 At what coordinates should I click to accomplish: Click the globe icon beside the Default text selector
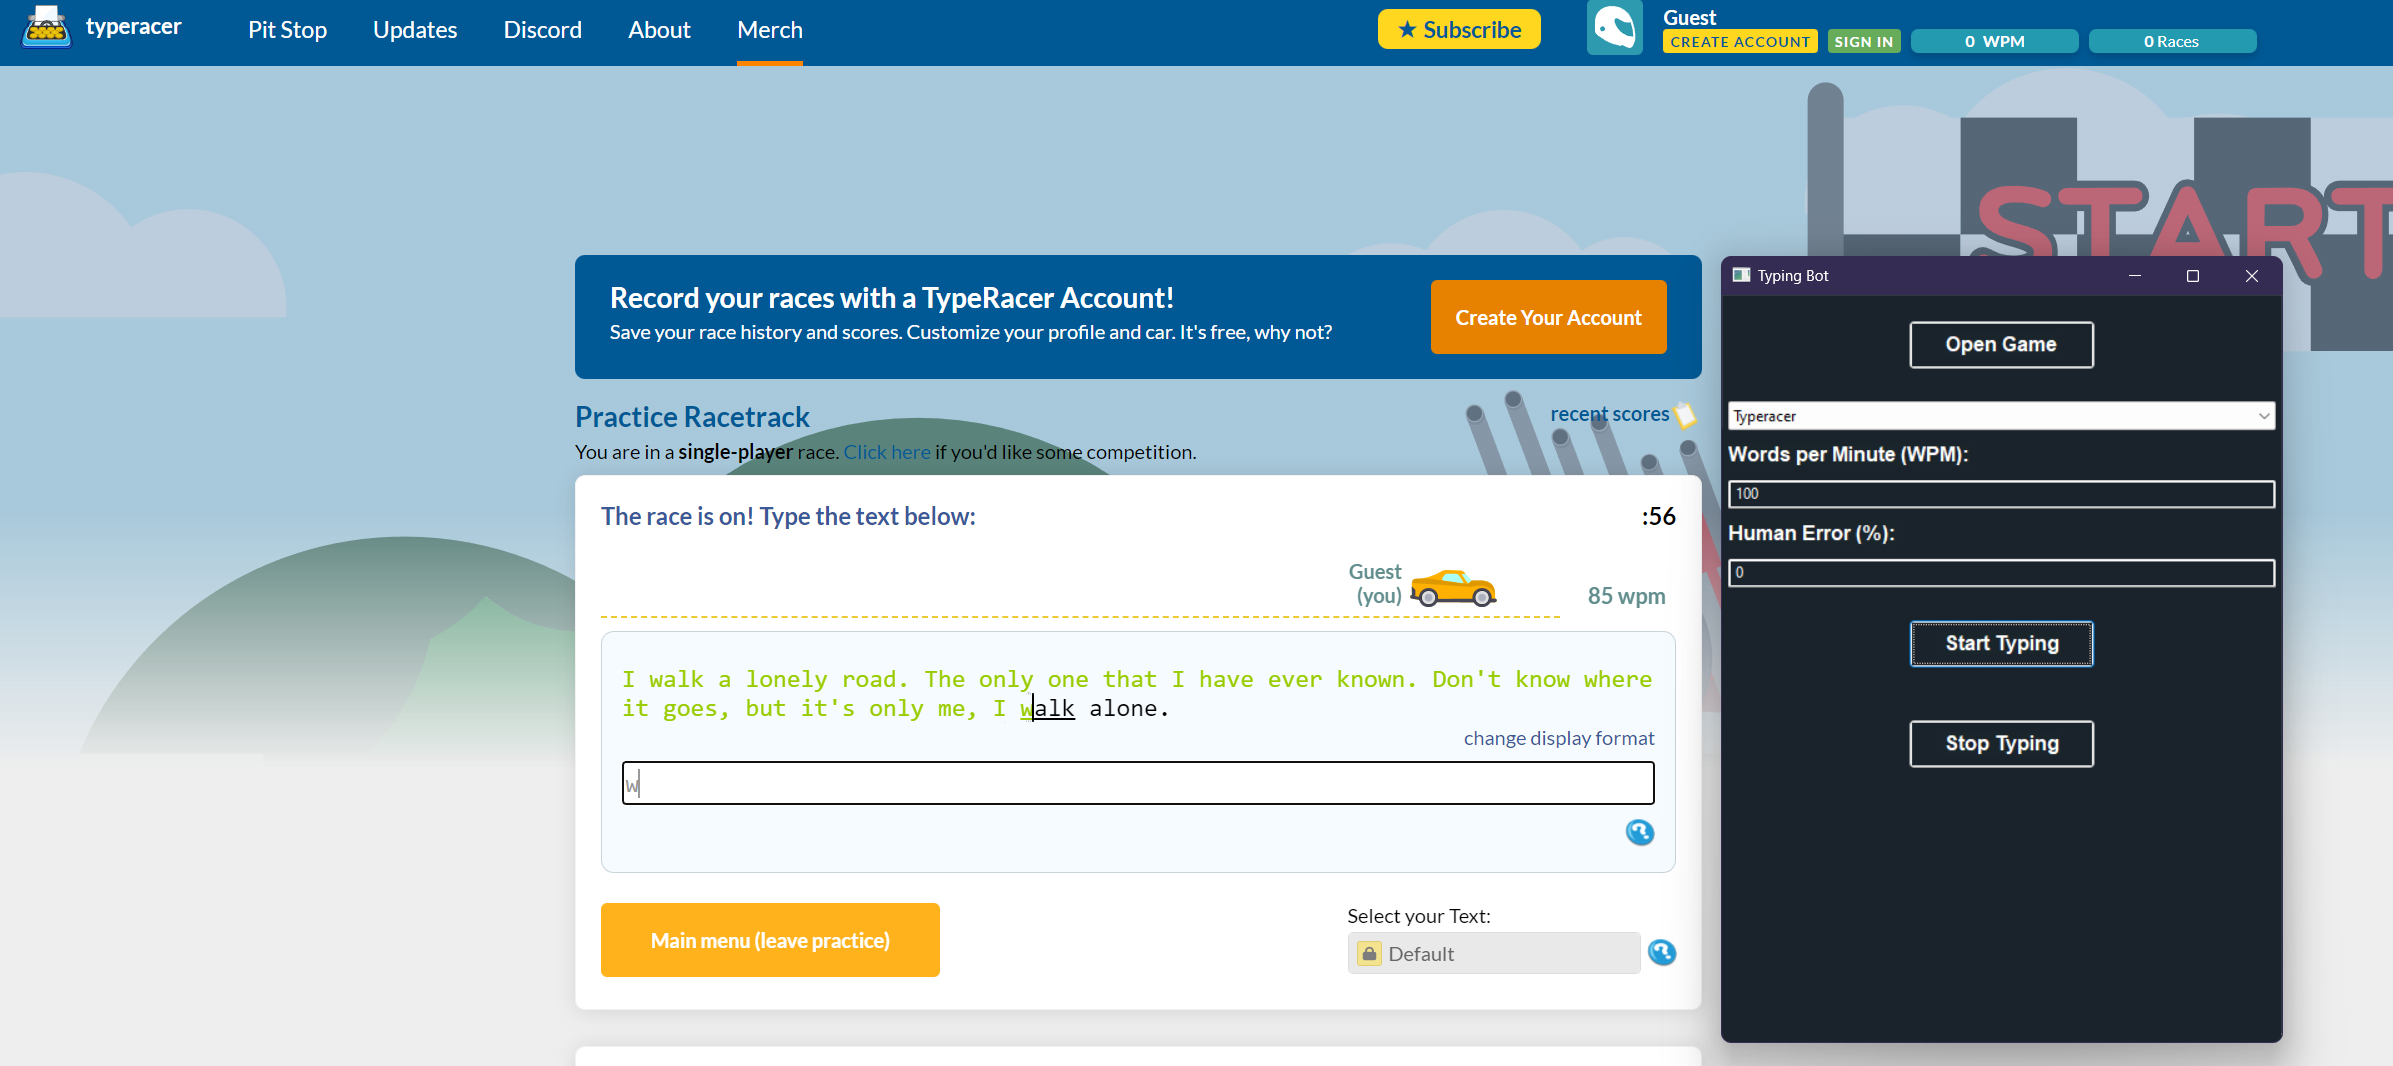[1661, 953]
